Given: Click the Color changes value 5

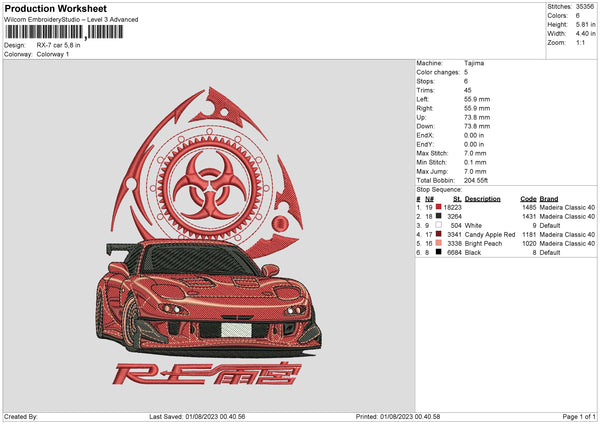Looking at the screenshot, I should tap(466, 72).
